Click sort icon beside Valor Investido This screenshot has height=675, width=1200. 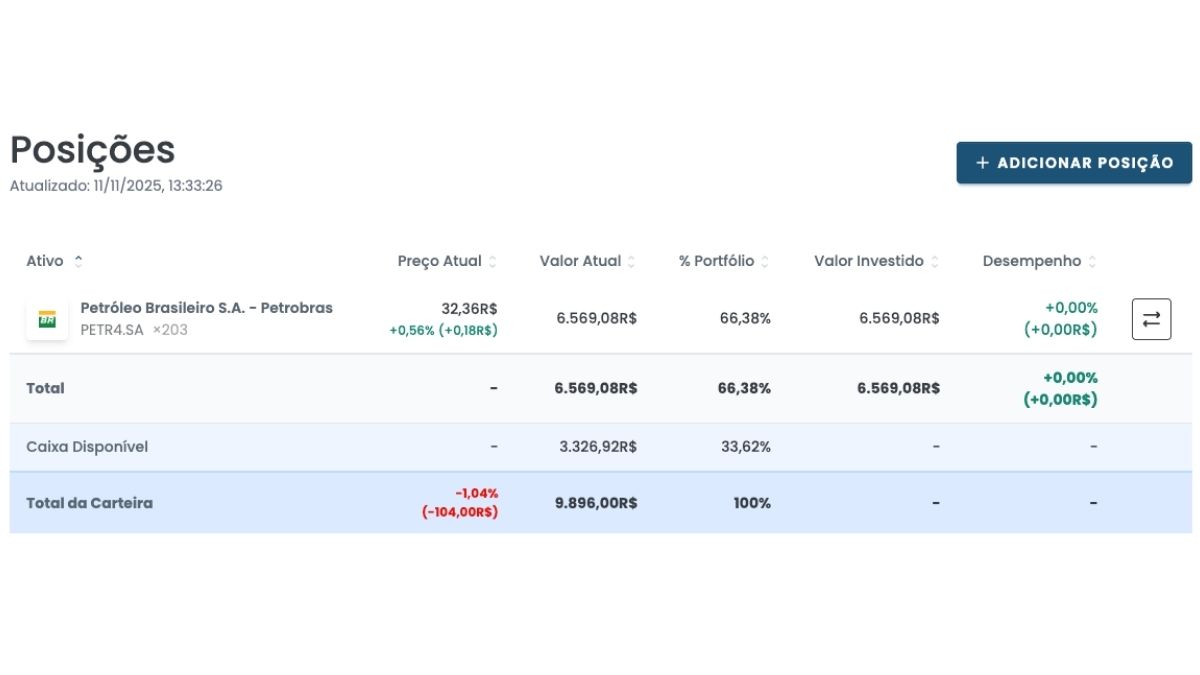935,262
